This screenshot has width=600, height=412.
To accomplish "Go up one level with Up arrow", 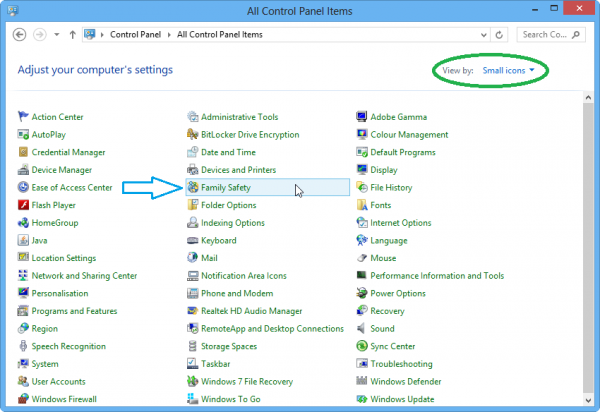I will pyautogui.click(x=72, y=34).
